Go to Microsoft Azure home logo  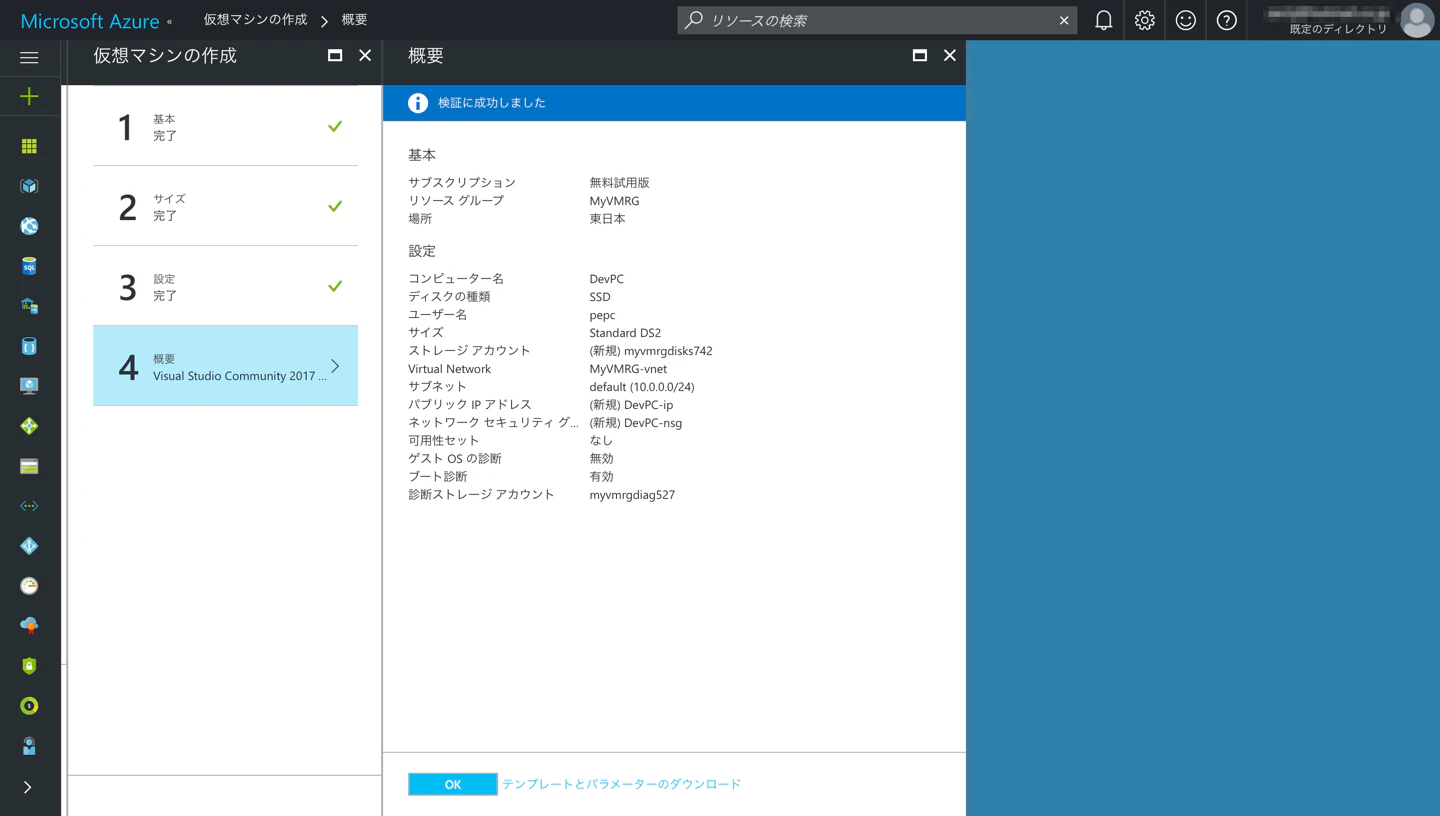point(90,21)
